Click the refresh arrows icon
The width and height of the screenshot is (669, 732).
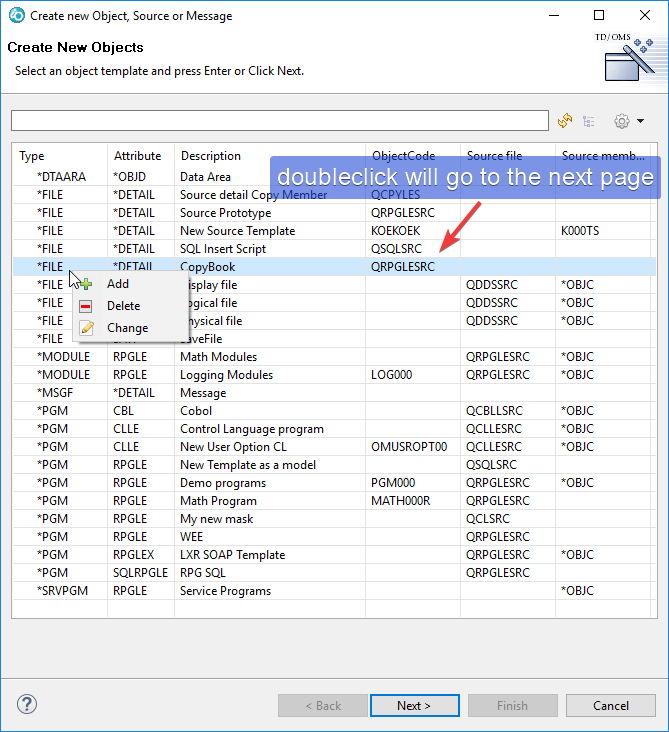coord(565,121)
